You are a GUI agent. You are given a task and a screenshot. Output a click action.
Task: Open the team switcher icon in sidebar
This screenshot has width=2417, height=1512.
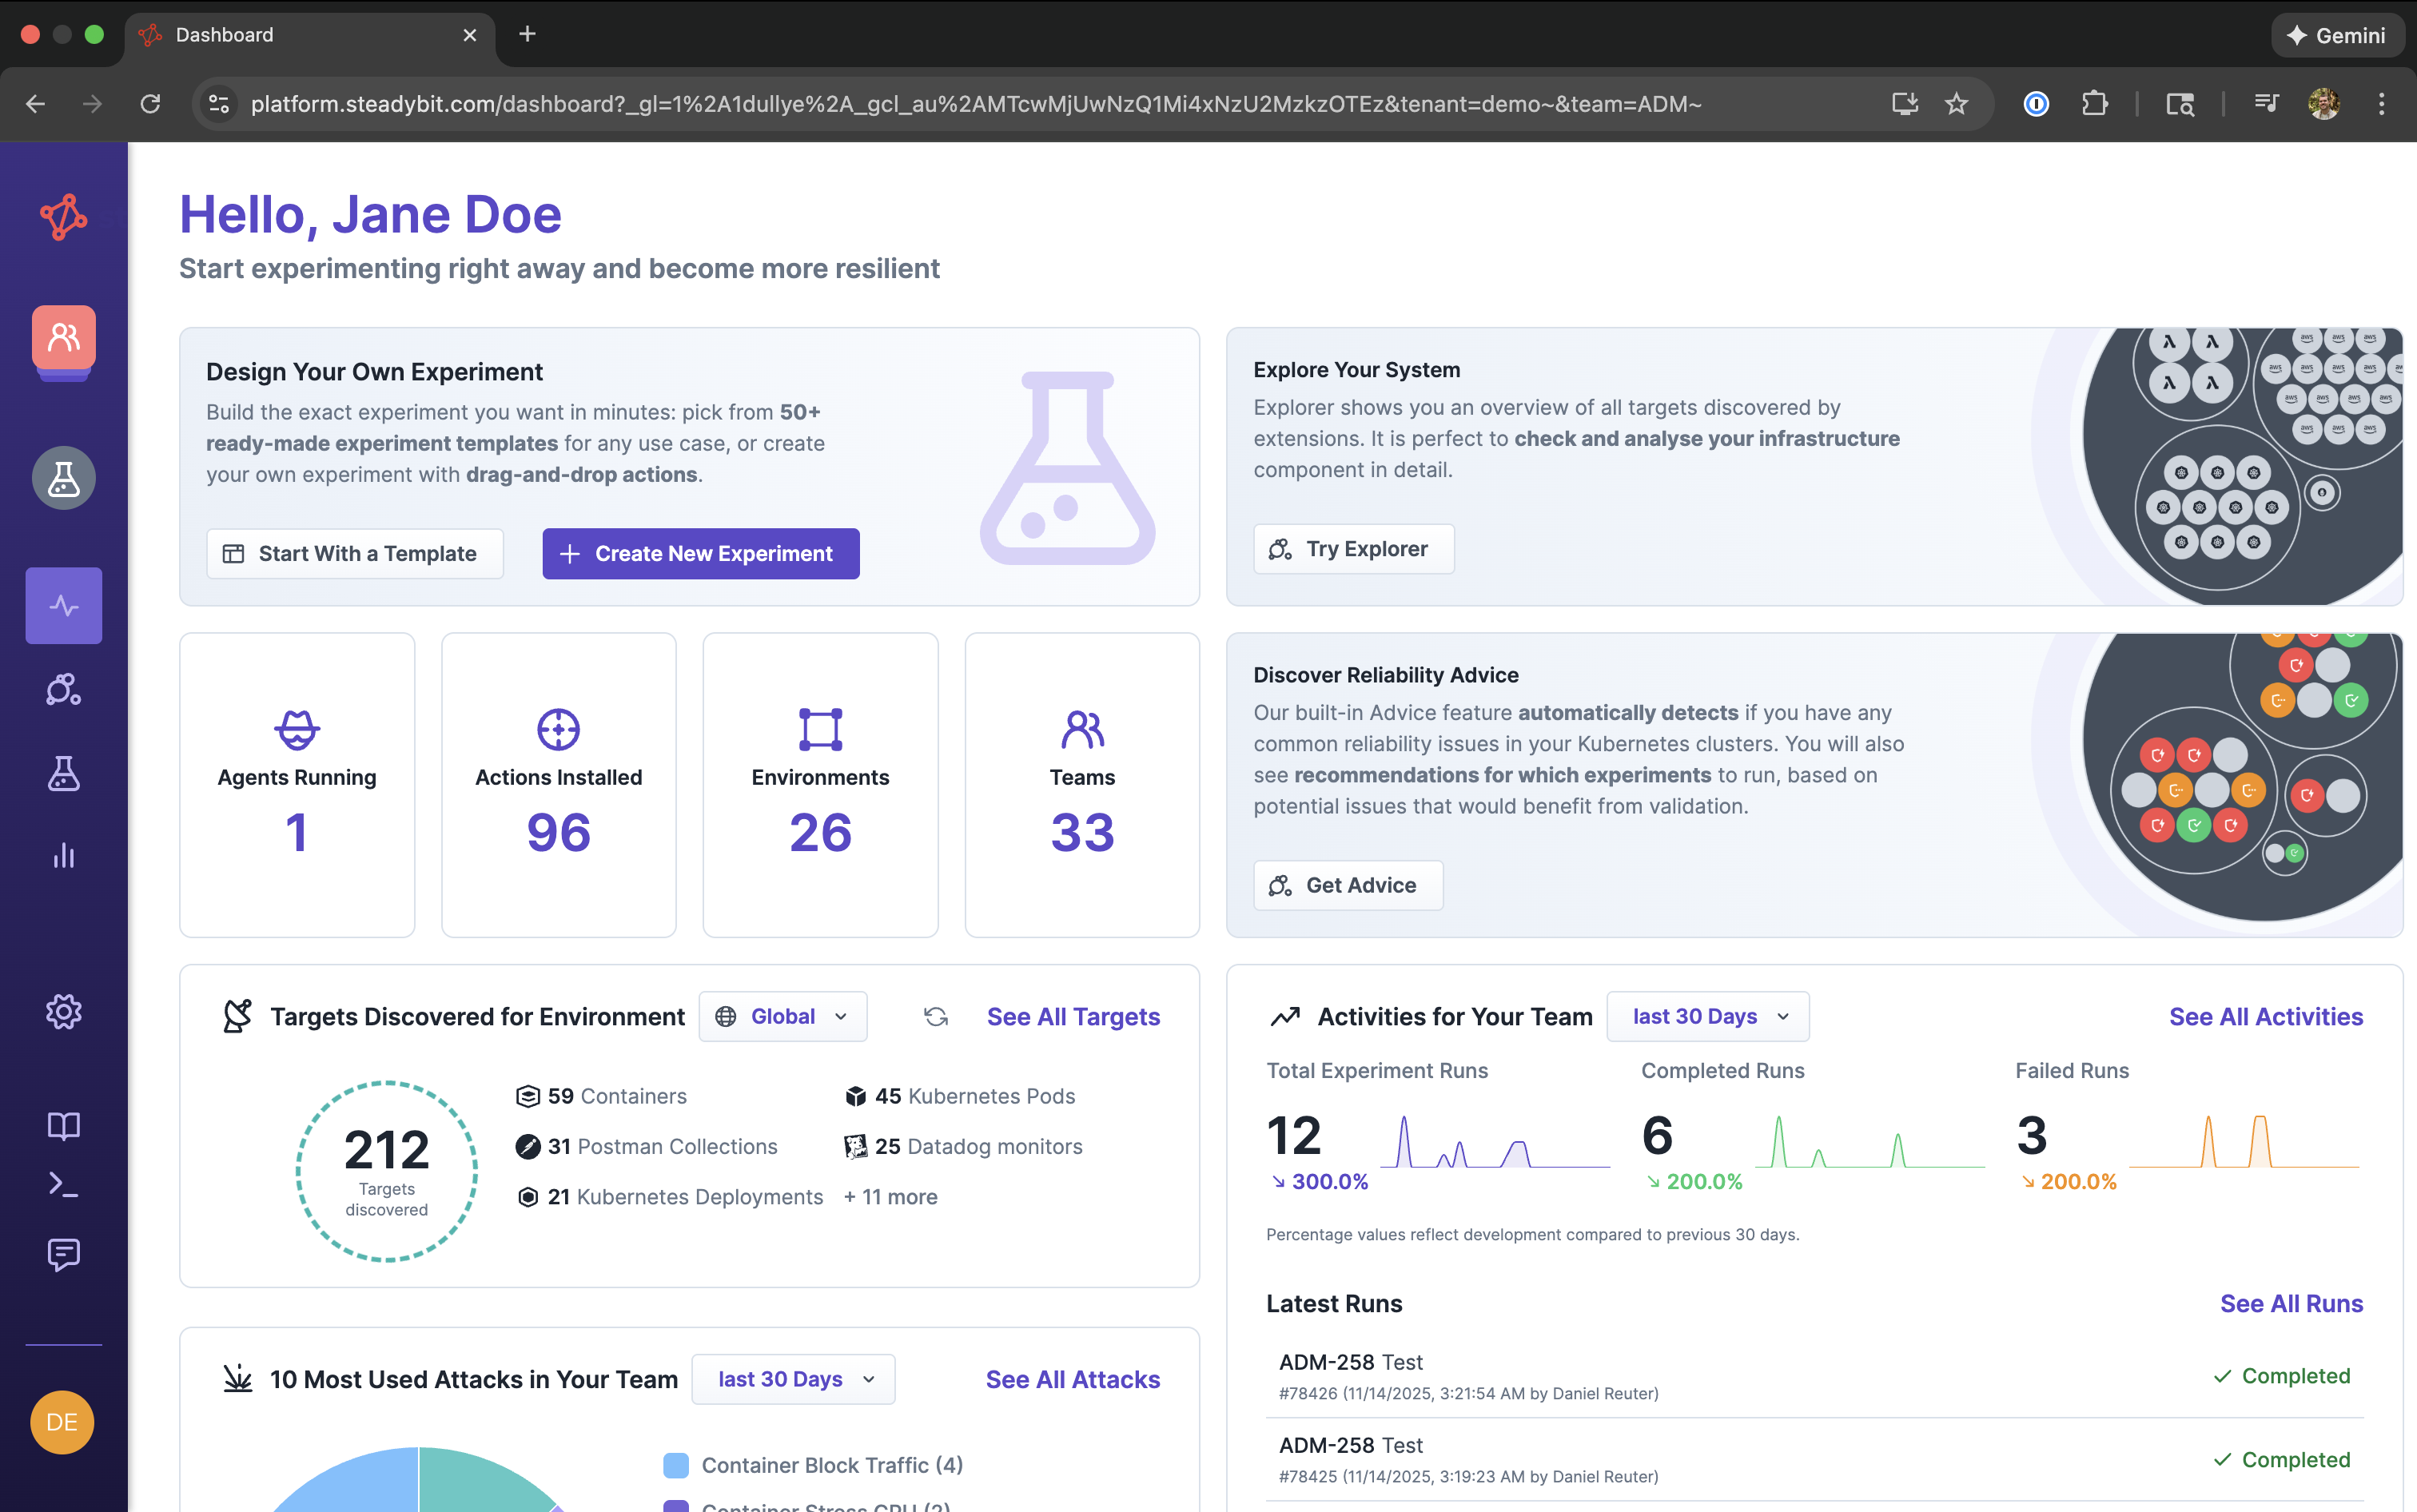(63, 338)
